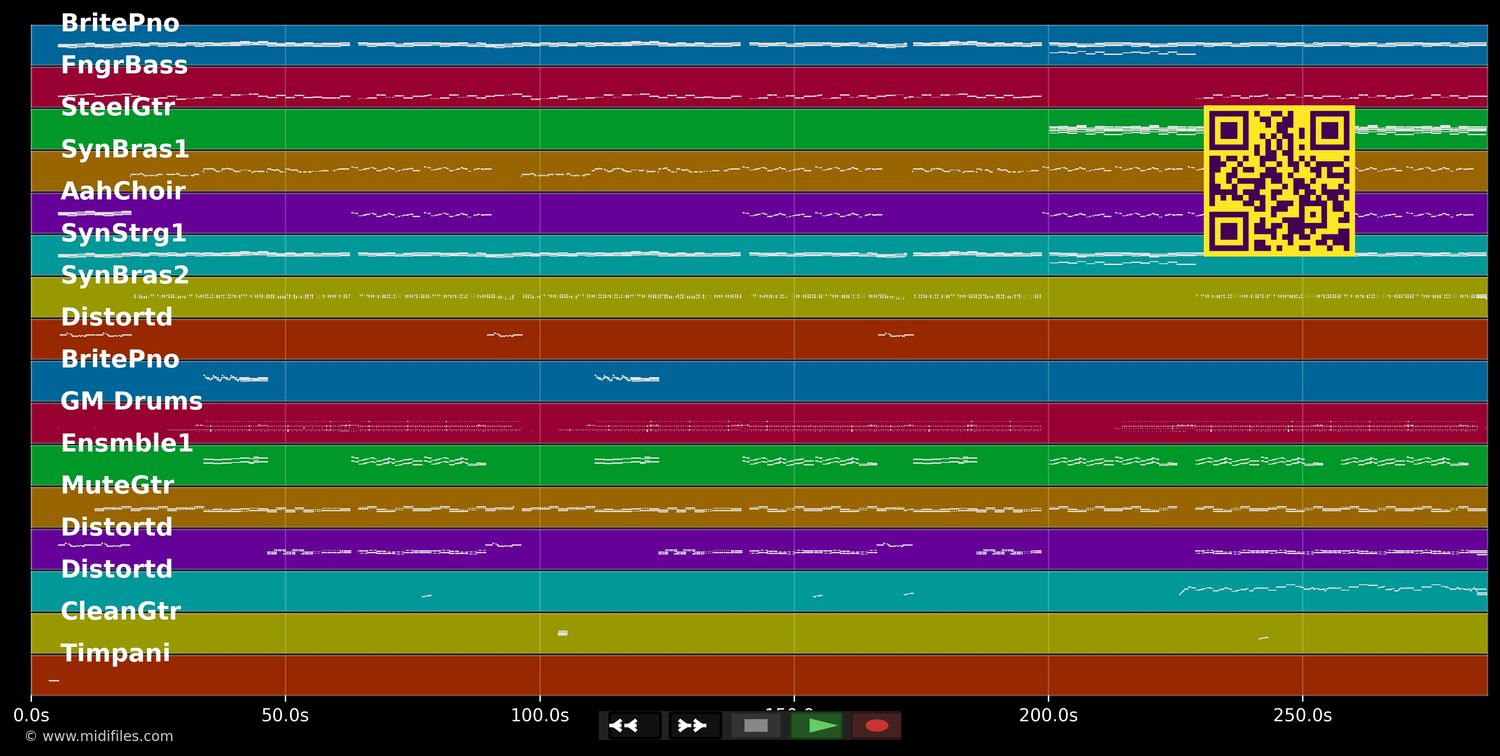This screenshot has width=1500, height=756.
Task: Select the AahChoir track label
Action: click(x=123, y=192)
